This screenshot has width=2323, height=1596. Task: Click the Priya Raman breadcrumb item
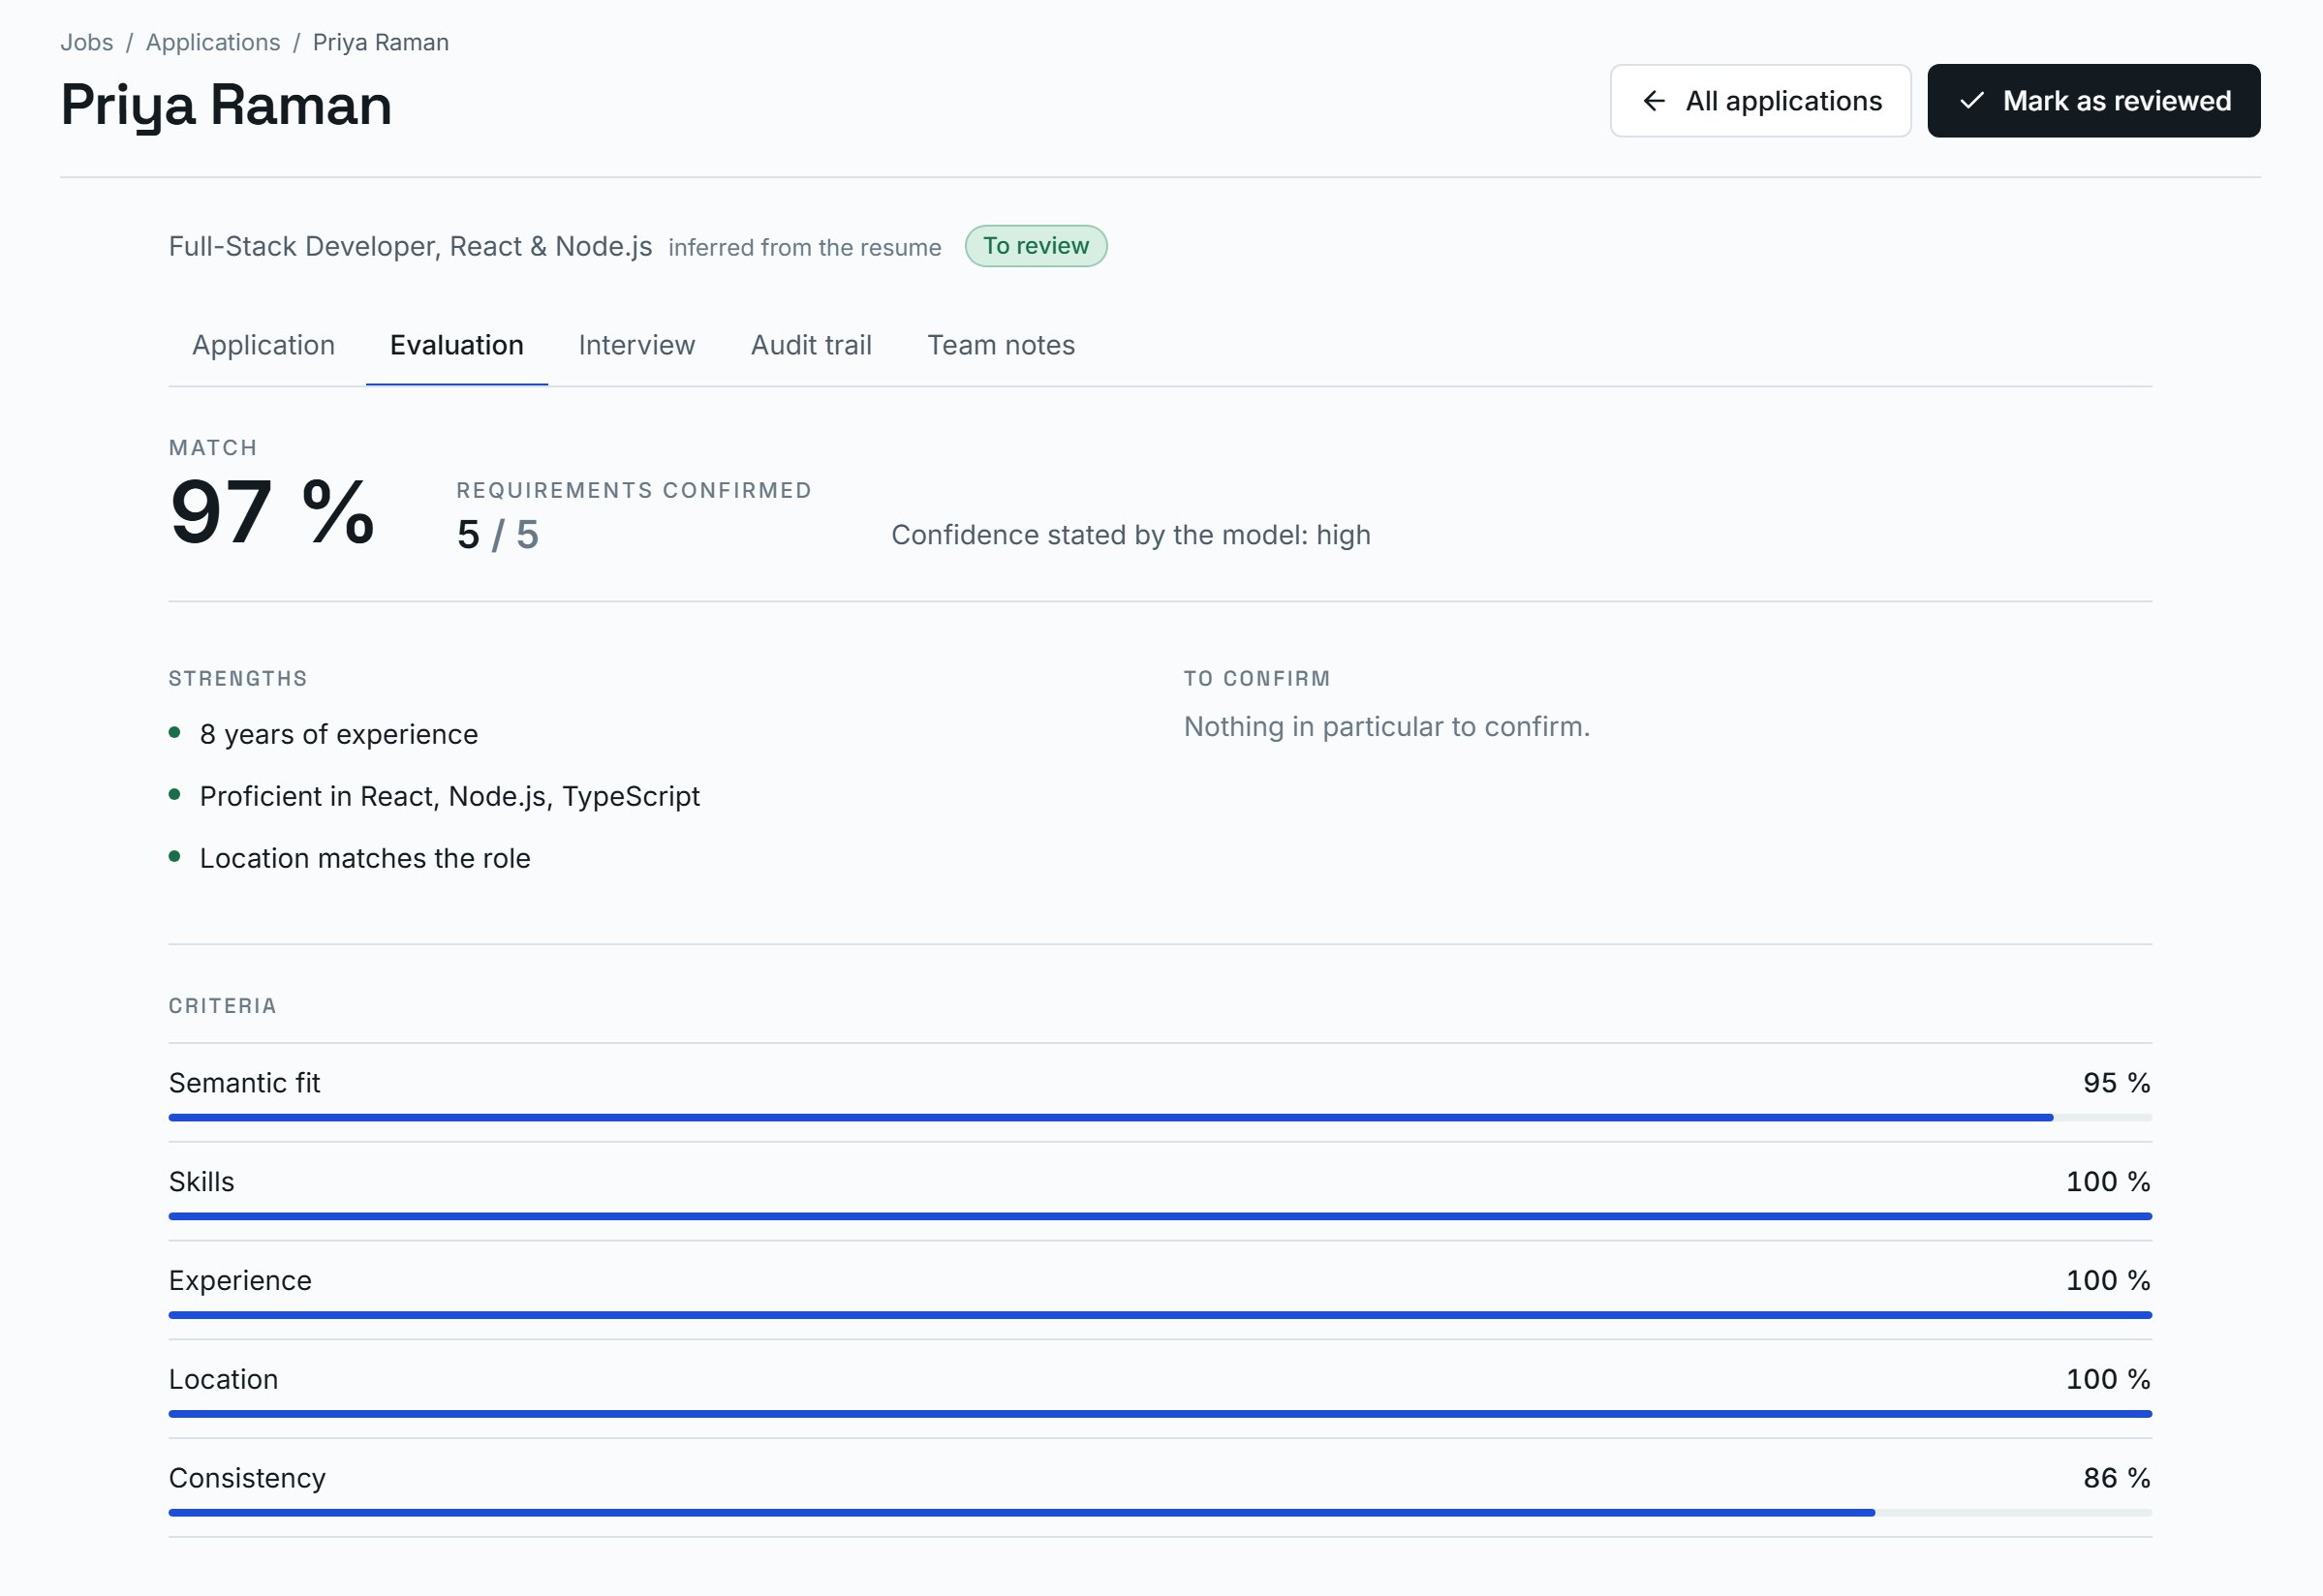[x=381, y=42]
